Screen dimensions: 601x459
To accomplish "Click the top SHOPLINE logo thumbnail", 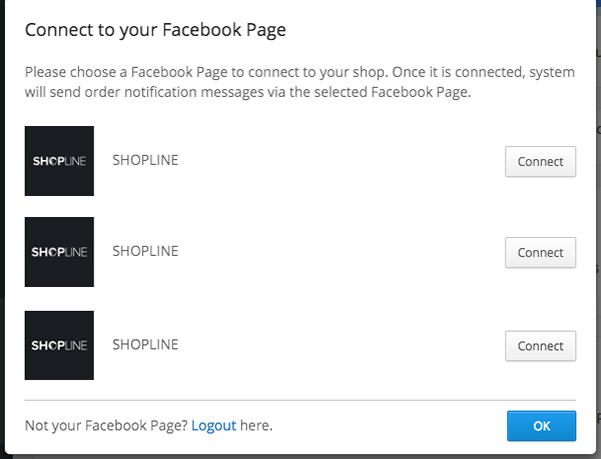I will point(59,161).
